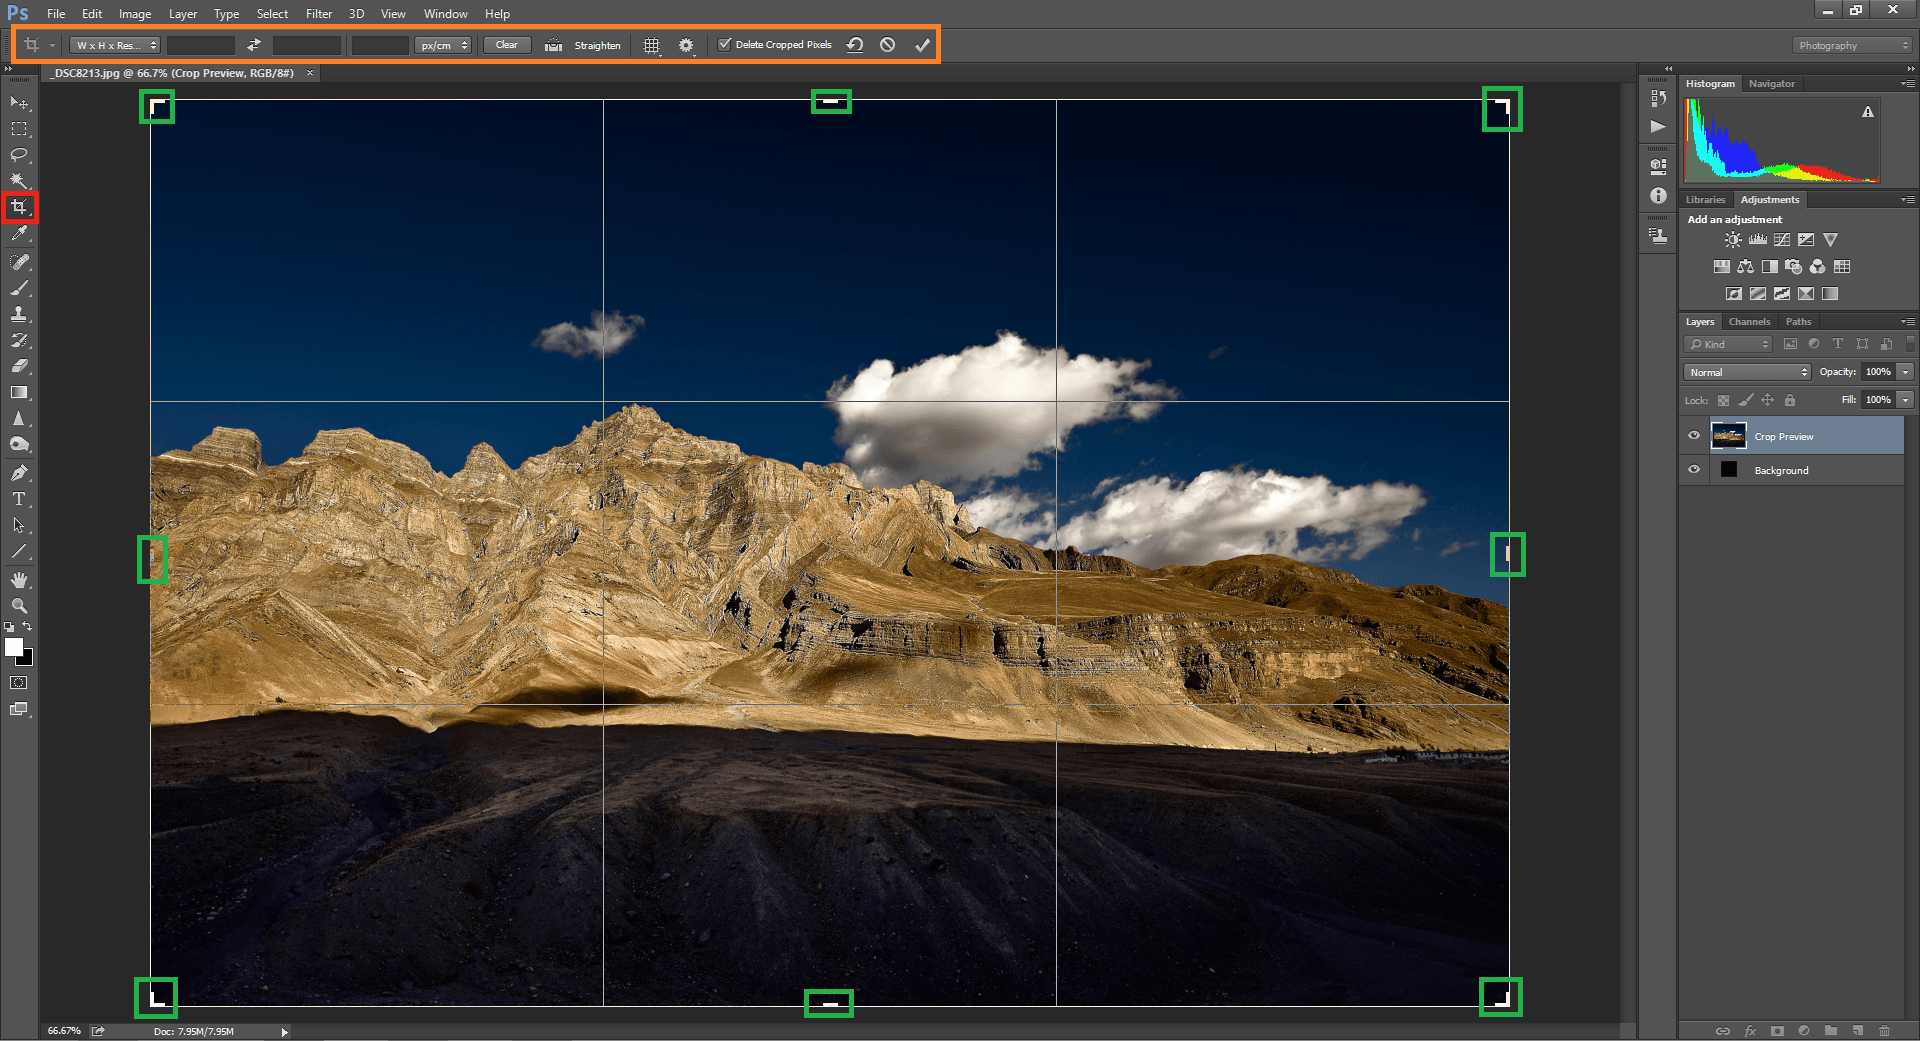Click the Straighten tool icon
The image size is (1920, 1041).
(554, 45)
